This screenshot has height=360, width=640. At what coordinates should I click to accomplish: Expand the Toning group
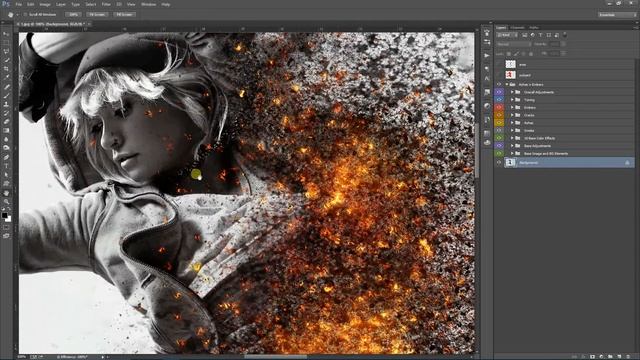(512, 100)
